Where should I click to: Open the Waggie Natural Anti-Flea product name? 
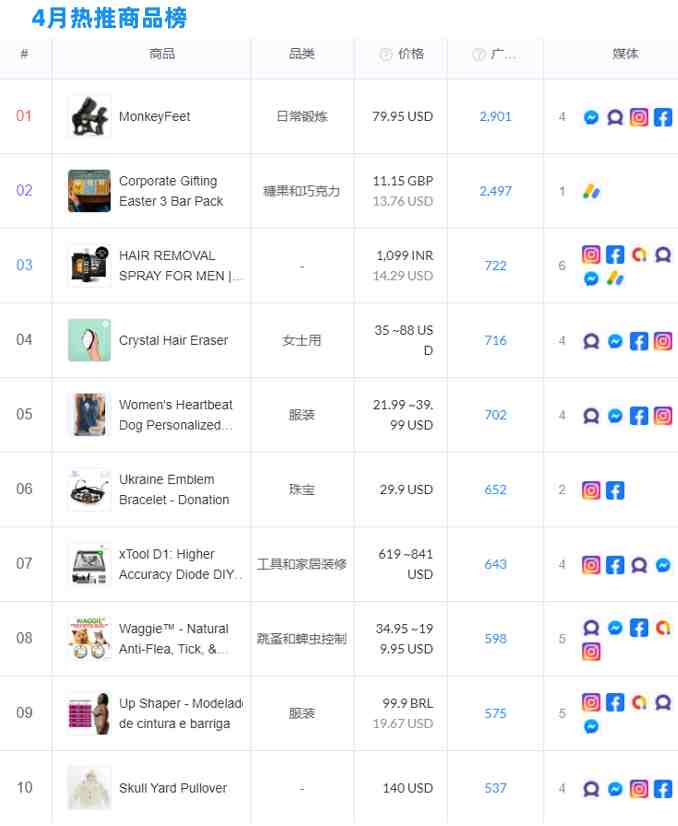[x=174, y=639]
